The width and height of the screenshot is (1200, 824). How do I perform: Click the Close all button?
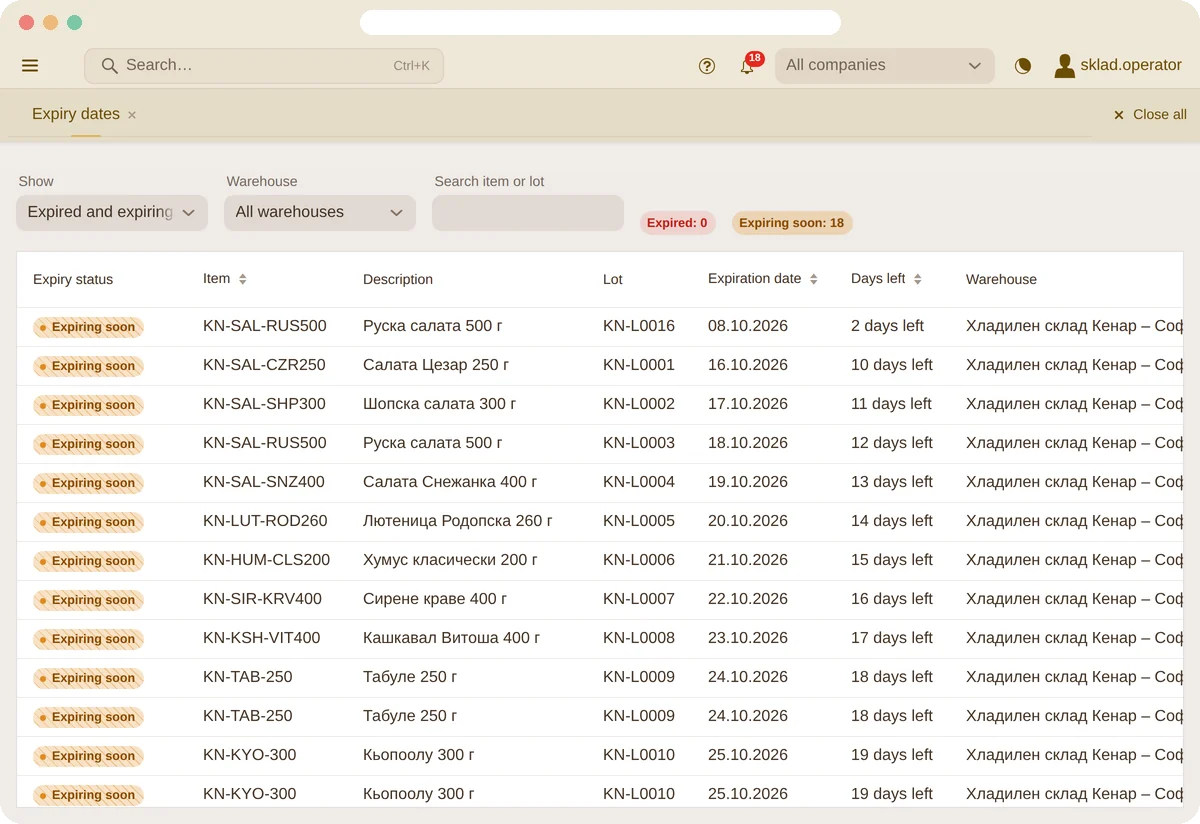click(1150, 115)
